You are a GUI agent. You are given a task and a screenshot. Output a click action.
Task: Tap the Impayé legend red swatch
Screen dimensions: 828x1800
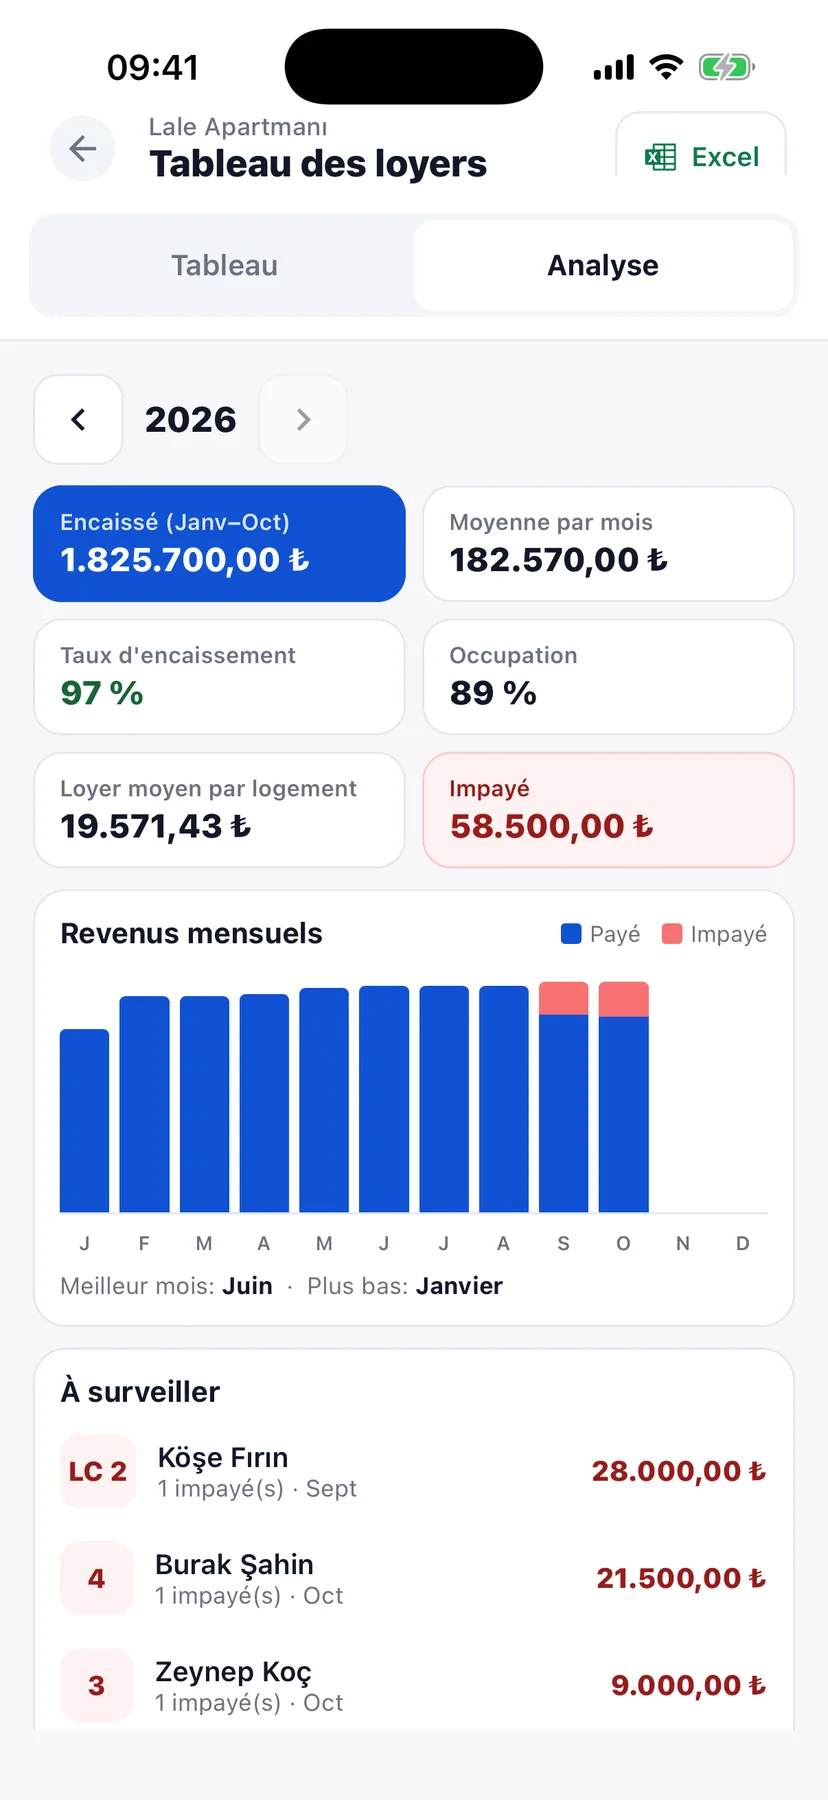tap(672, 934)
